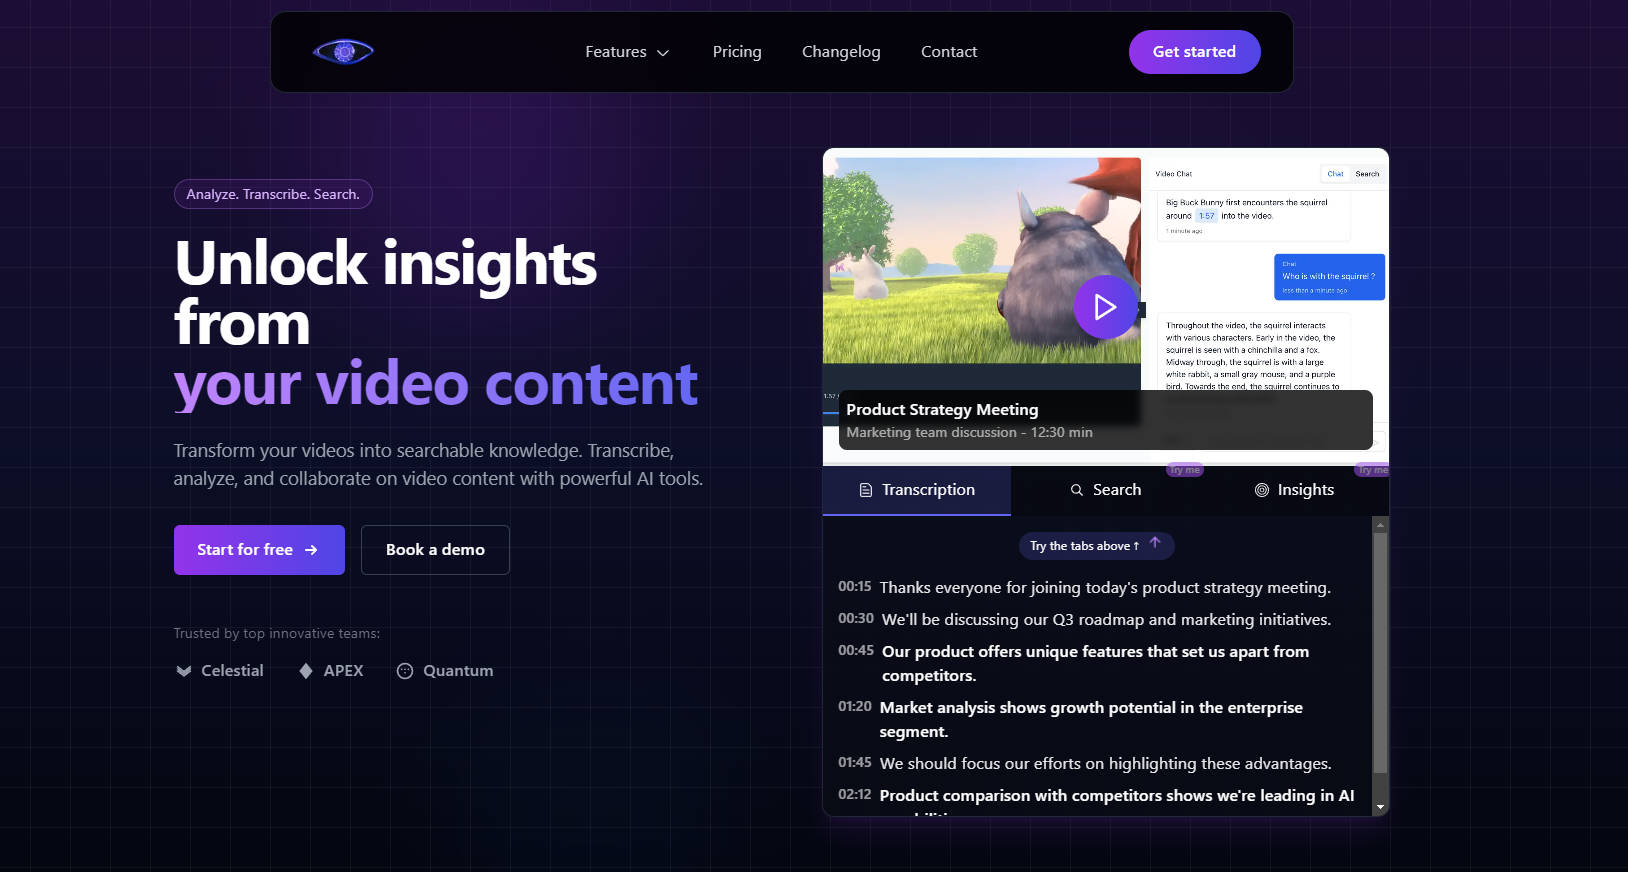Click the 01:20 timestamp in transcript

855,707
